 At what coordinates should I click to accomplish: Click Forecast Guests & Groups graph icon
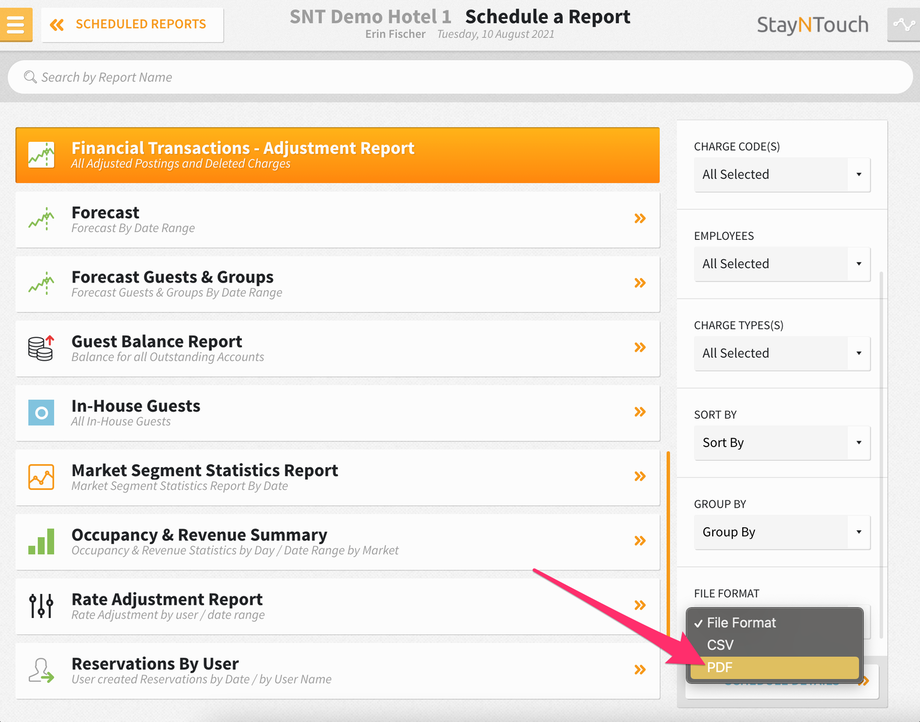pos(41,284)
